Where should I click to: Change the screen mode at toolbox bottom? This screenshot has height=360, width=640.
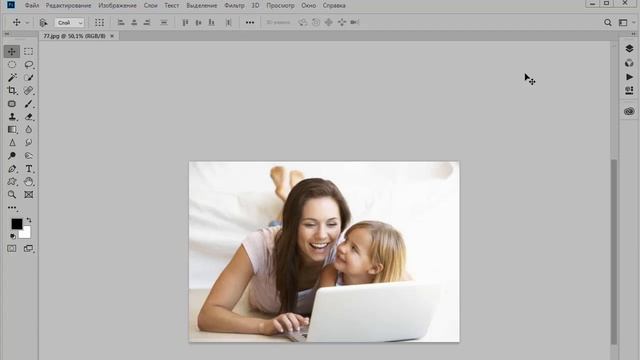pyautogui.click(x=28, y=248)
